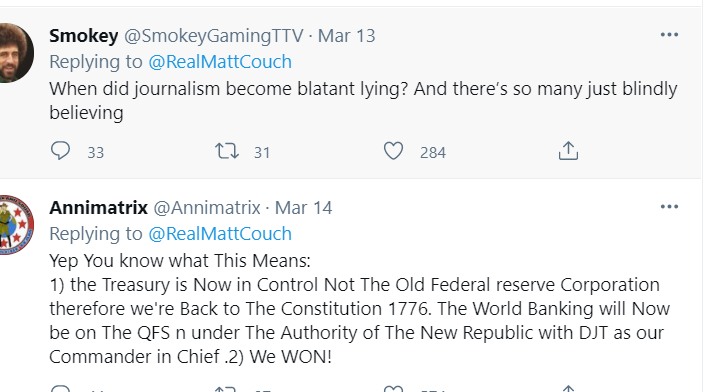Screen dimensions: 715x392
Task: Open the Mar 13 tweet timestamp
Action: 347,36
